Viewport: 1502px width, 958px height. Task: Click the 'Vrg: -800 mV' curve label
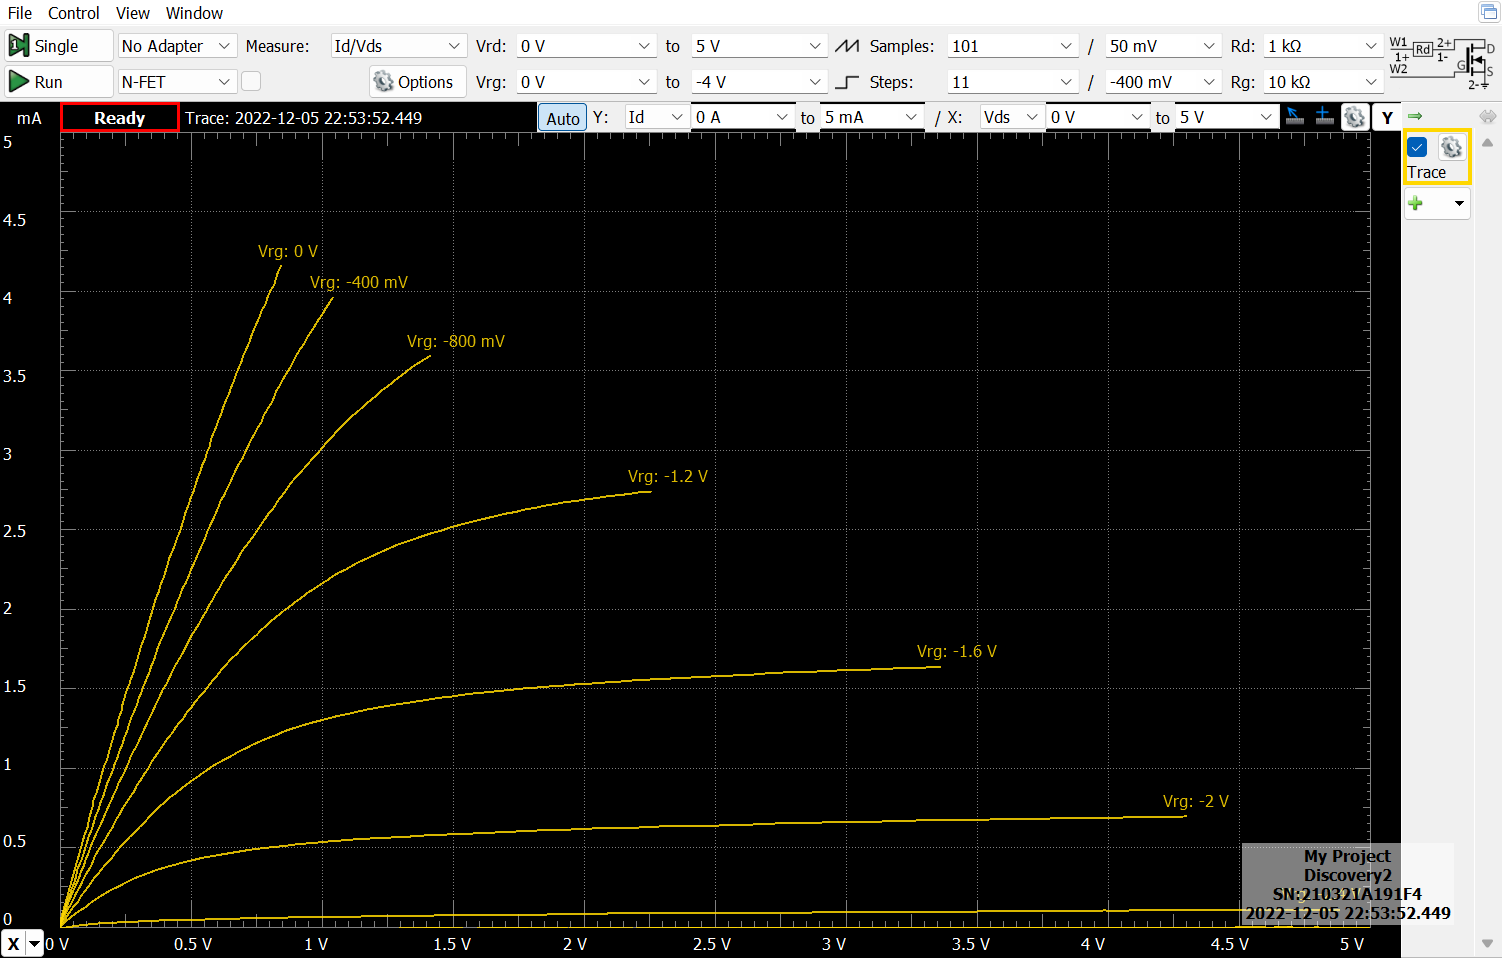click(x=456, y=341)
